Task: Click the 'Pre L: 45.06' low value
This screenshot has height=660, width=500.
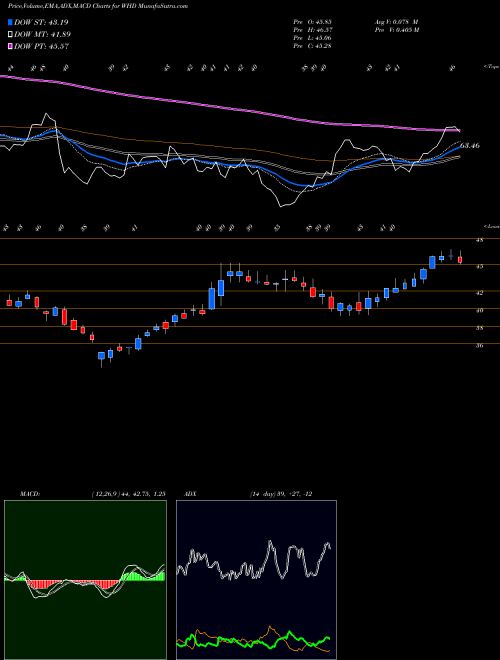Action: (312, 38)
